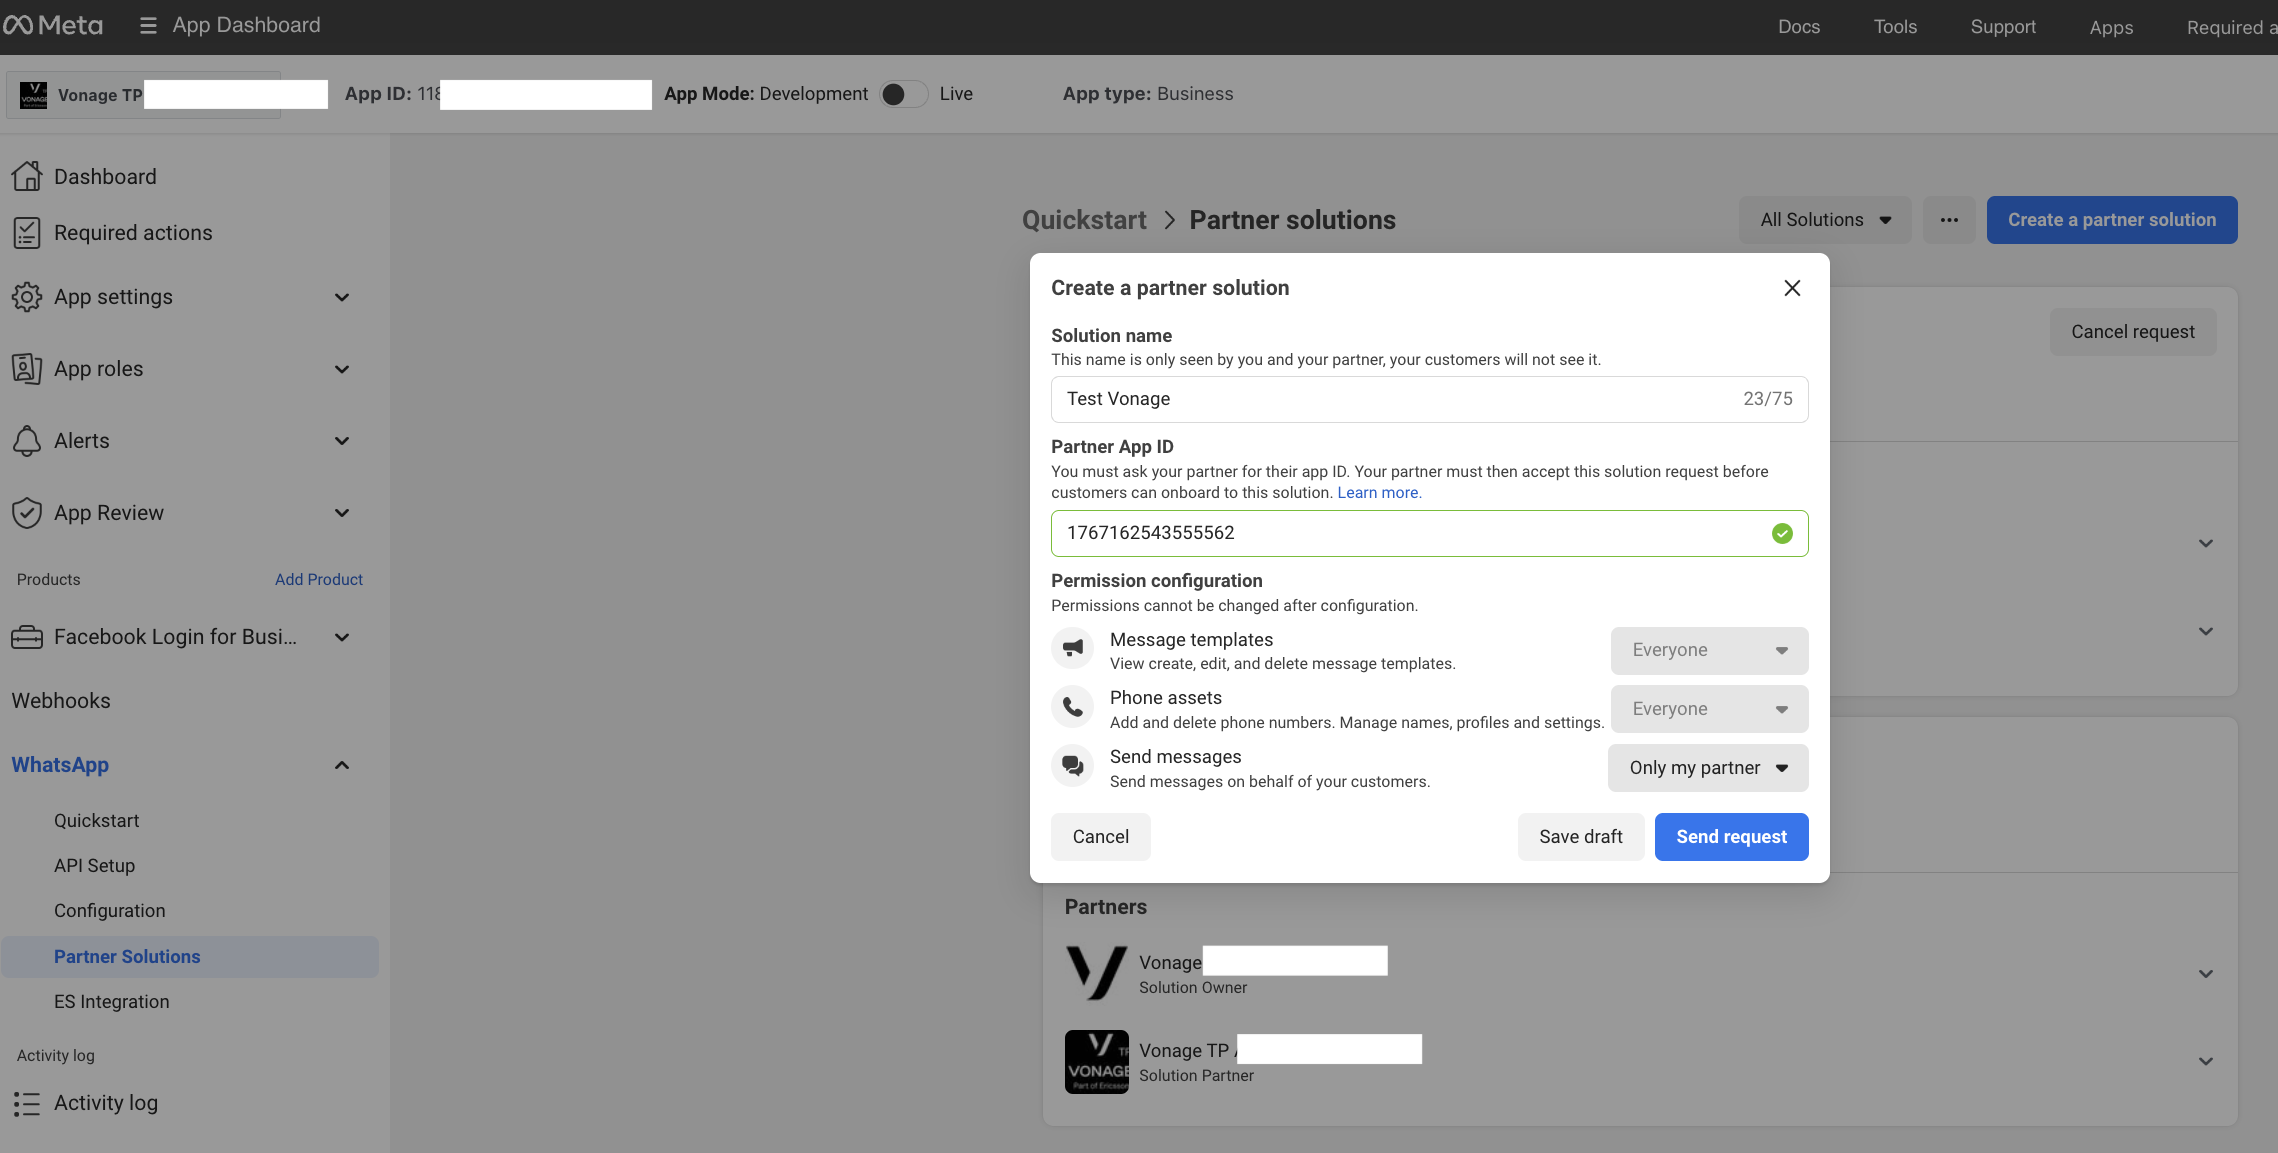The width and height of the screenshot is (2278, 1153).
Task: Open the Message templates Everyone dropdown
Action: tap(1709, 650)
